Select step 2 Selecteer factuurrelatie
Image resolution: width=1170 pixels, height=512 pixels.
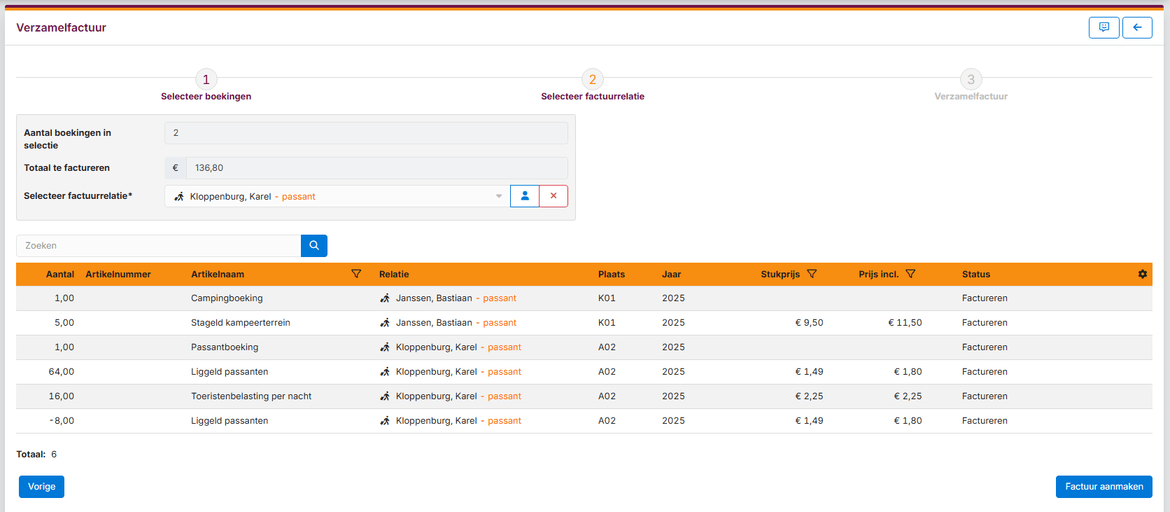click(x=592, y=87)
